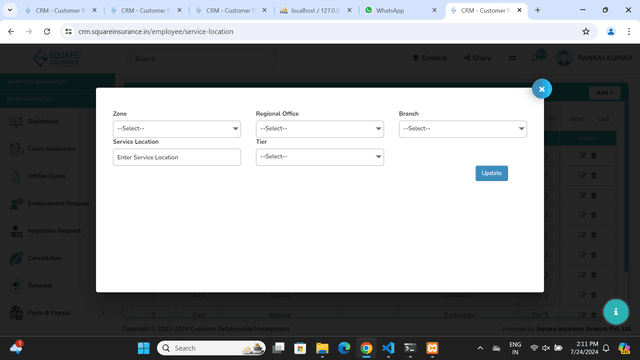The width and height of the screenshot is (640, 360).
Task: Open Chrome three-dot menu
Action: [x=629, y=31]
